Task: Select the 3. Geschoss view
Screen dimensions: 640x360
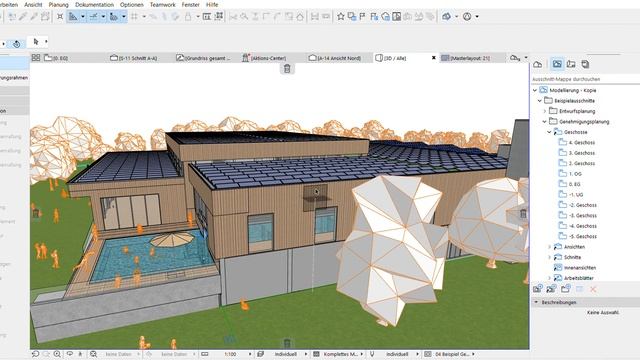Action: [x=577, y=153]
